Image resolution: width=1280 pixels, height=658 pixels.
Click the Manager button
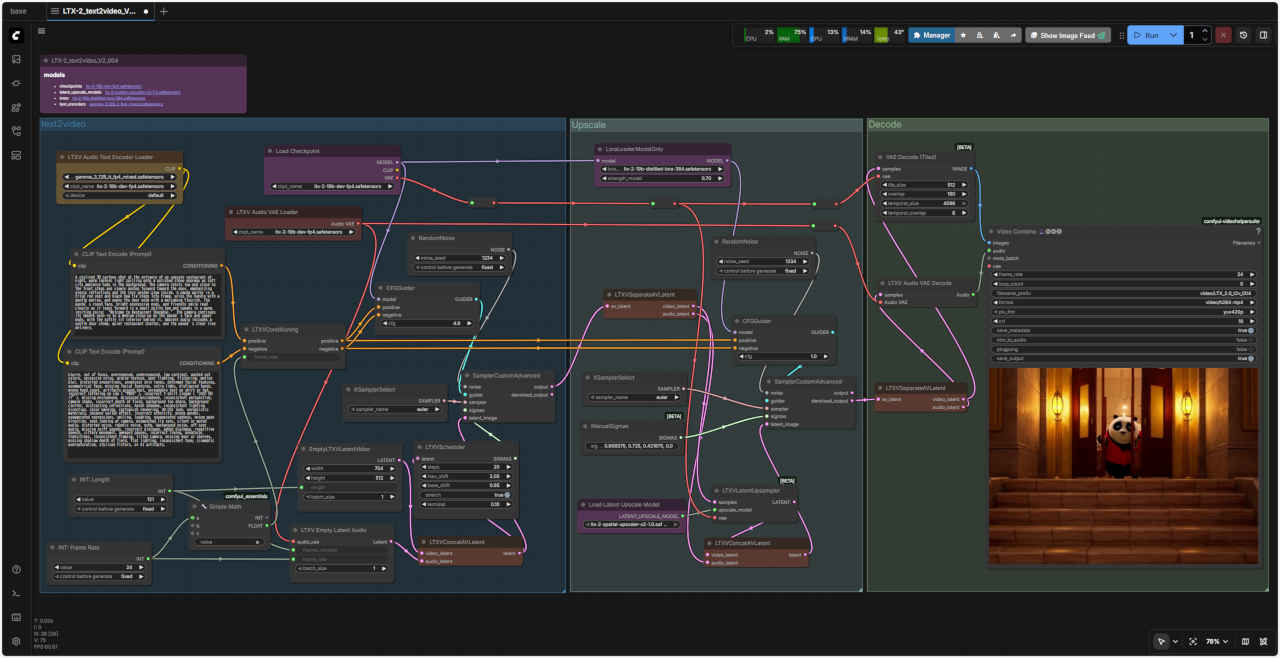(x=931, y=35)
